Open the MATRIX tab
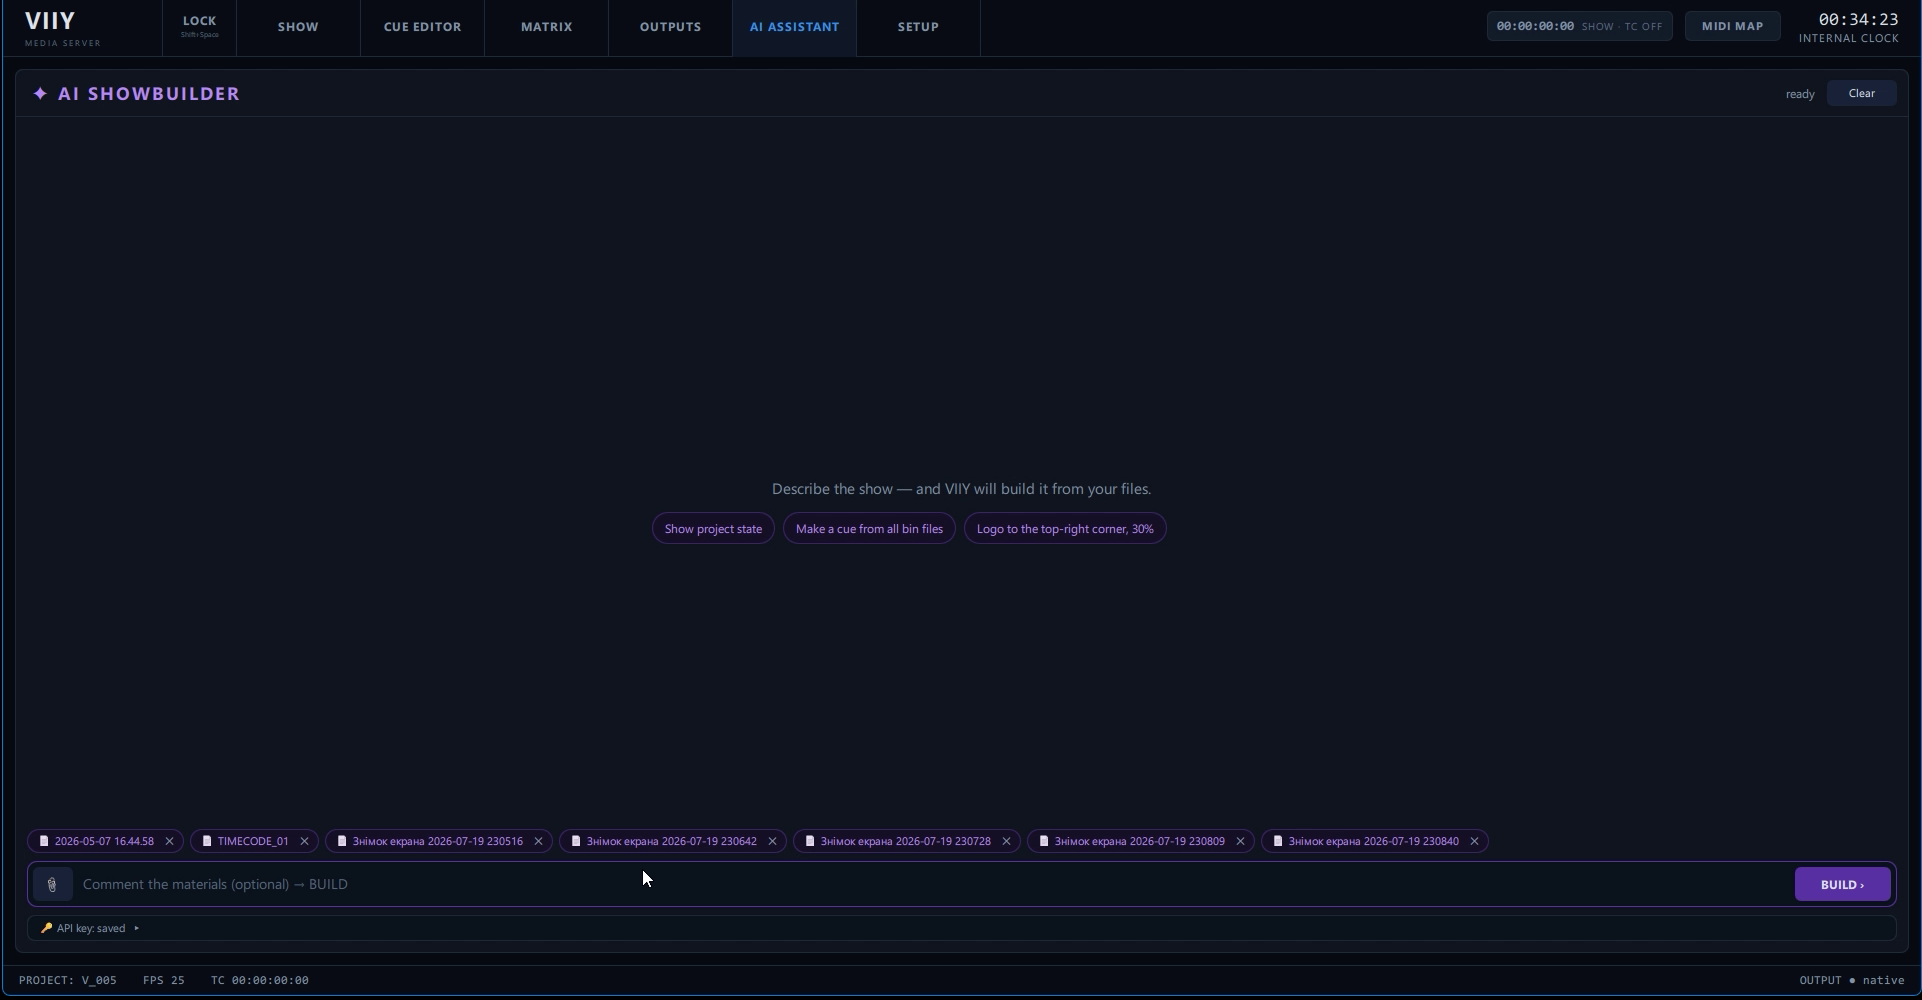This screenshot has height=1000, width=1922. pos(547,27)
